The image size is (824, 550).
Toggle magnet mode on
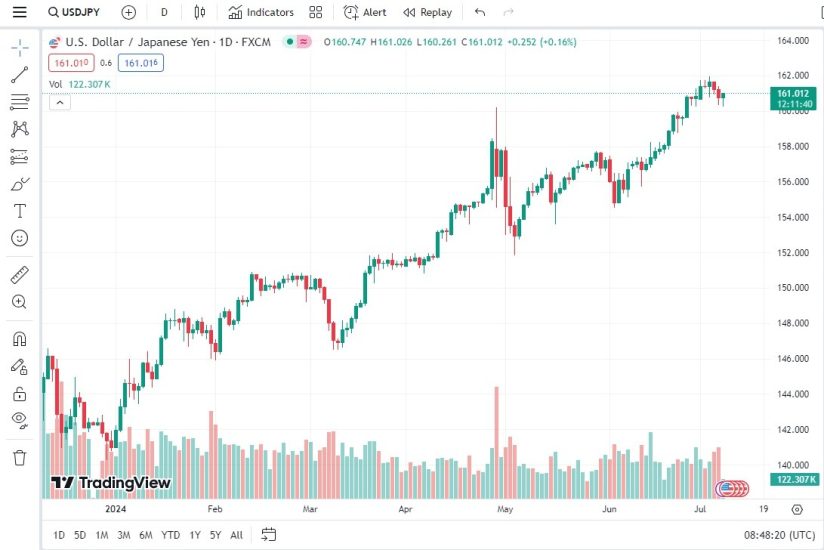[19, 339]
